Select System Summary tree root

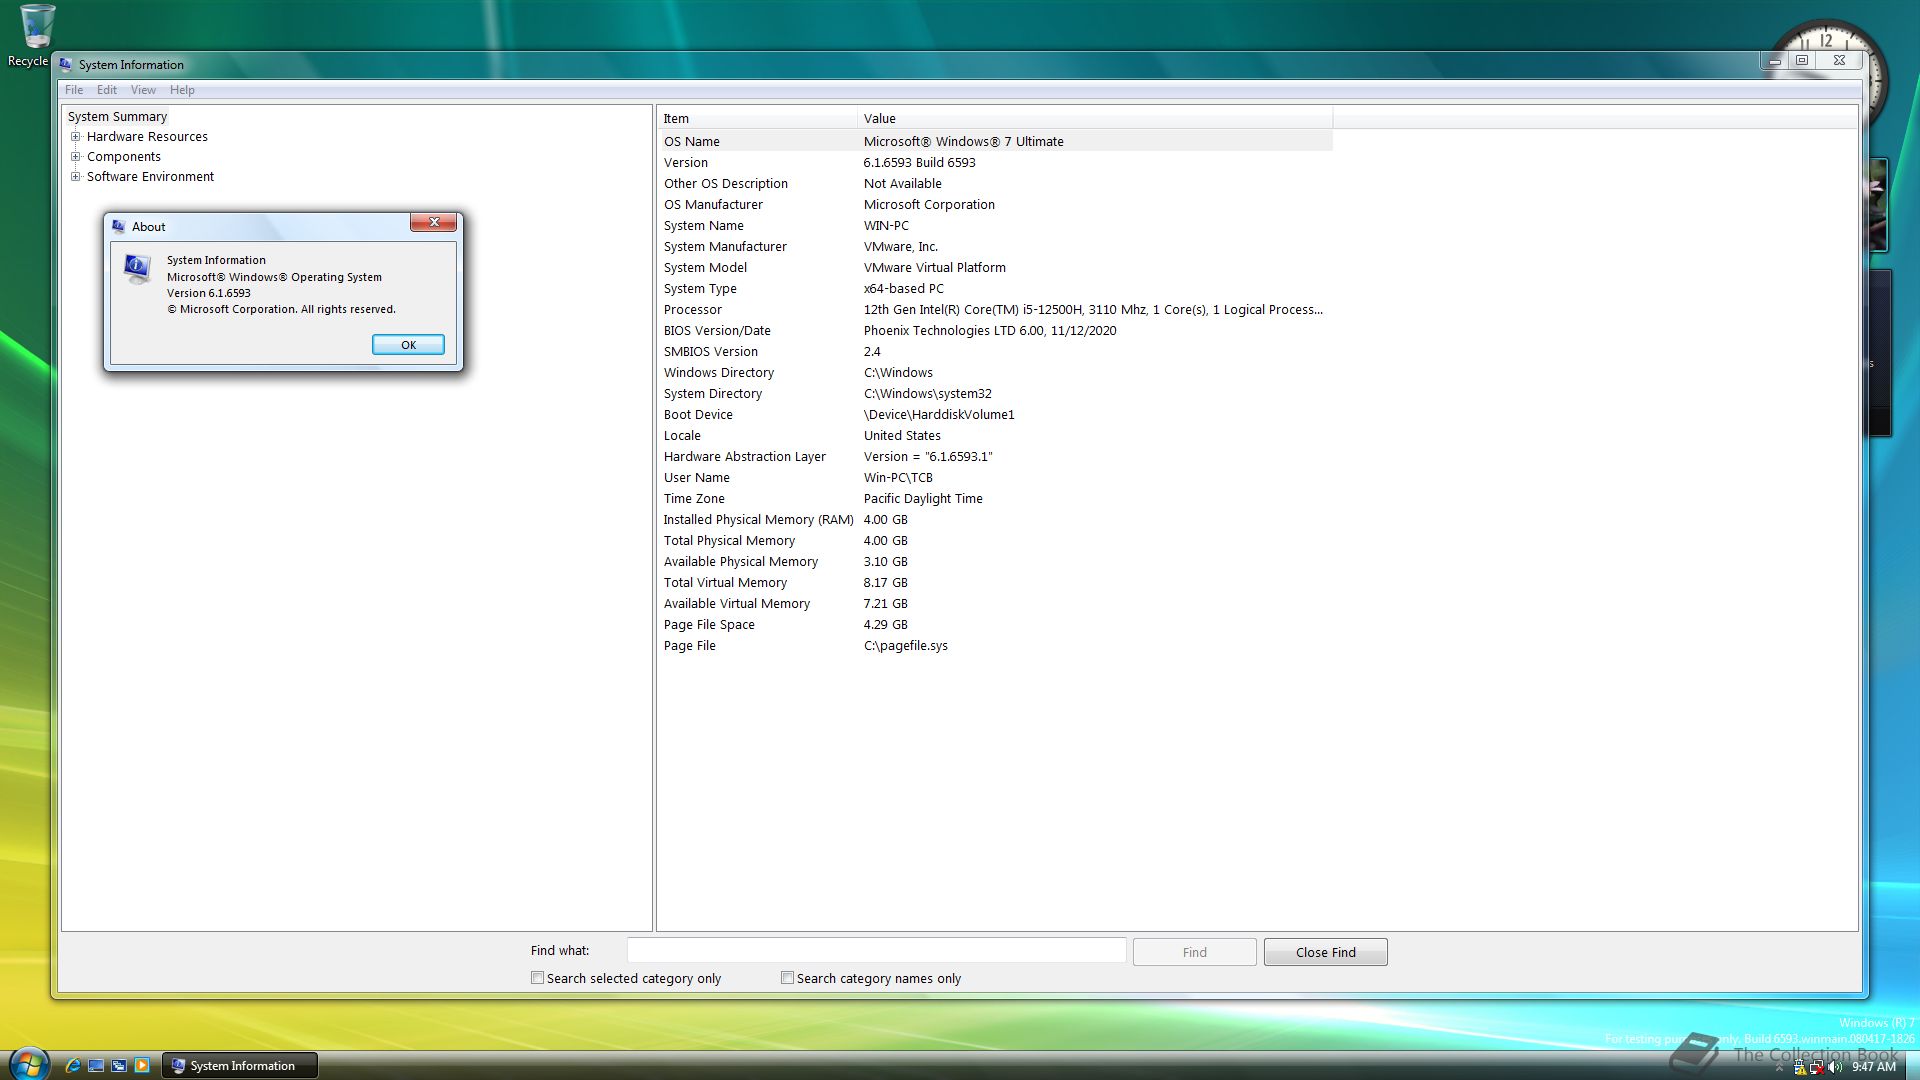pos(117,117)
